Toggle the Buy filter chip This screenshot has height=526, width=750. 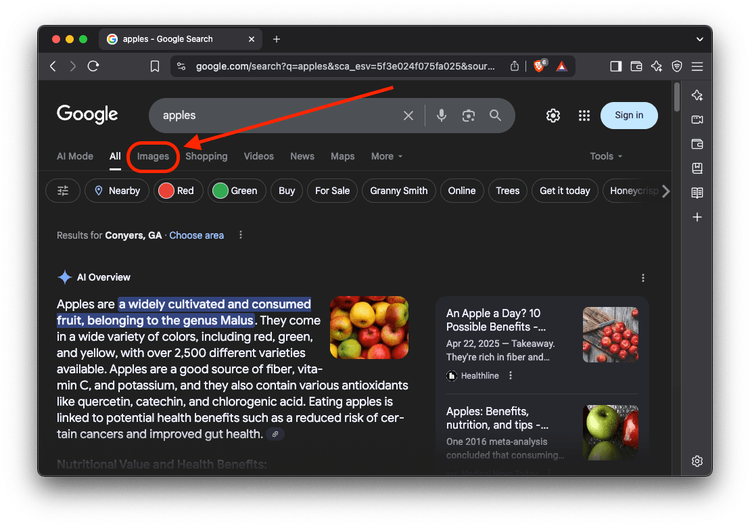pos(287,191)
